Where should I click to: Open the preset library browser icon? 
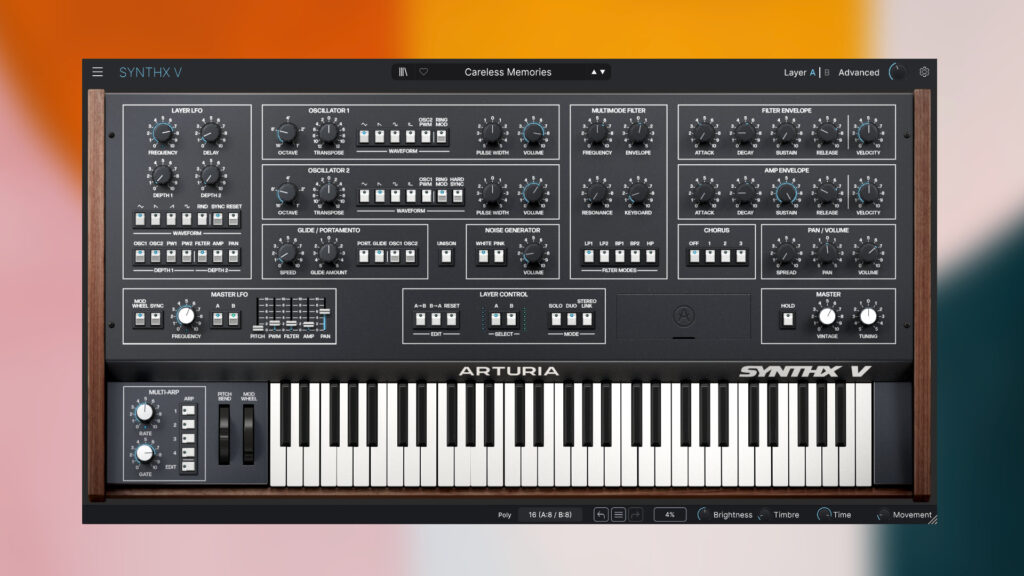(405, 72)
